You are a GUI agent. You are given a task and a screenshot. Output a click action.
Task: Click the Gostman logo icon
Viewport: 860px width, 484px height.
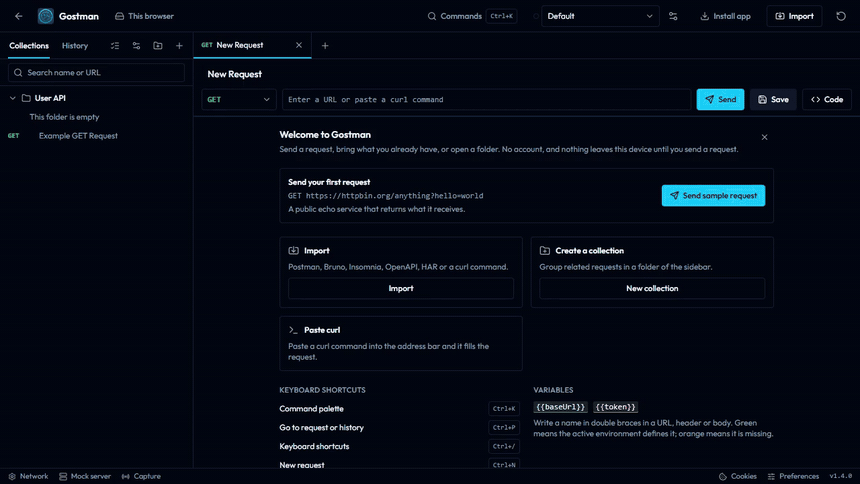(x=46, y=16)
